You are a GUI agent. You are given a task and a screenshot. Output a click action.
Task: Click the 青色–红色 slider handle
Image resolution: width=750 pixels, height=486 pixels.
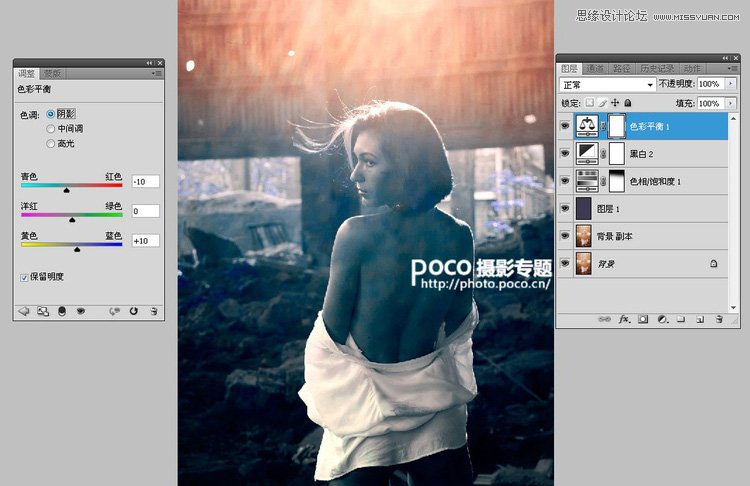[x=66, y=190]
